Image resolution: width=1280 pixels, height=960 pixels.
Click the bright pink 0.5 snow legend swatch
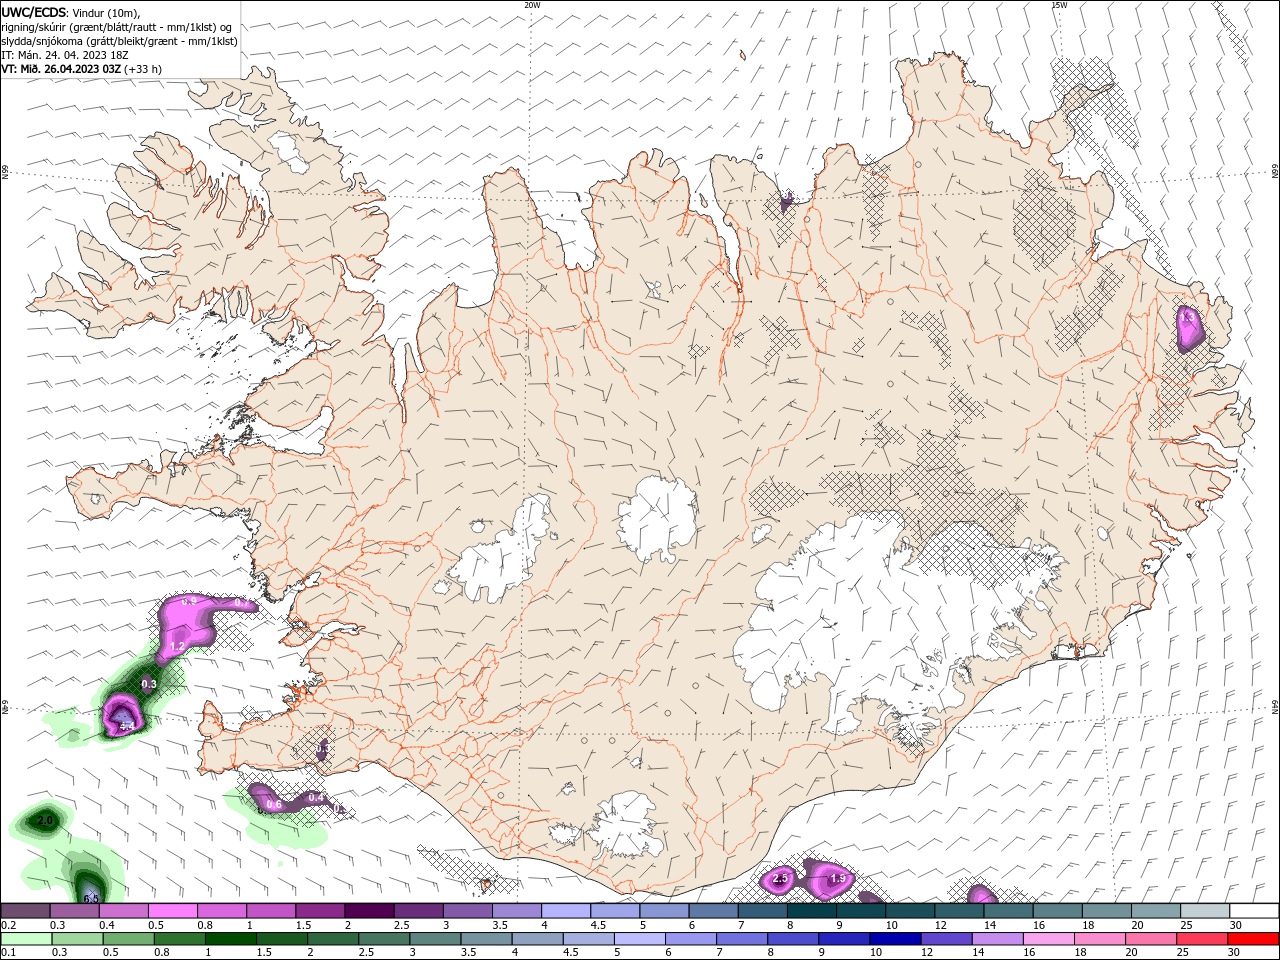coord(173,911)
